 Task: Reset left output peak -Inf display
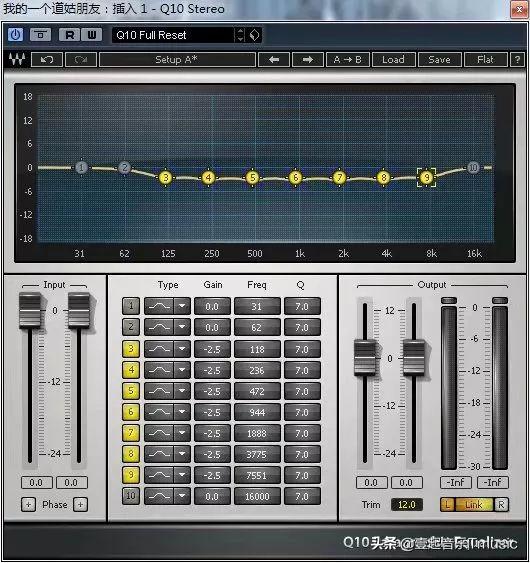pyautogui.click(x=456, y=482)
